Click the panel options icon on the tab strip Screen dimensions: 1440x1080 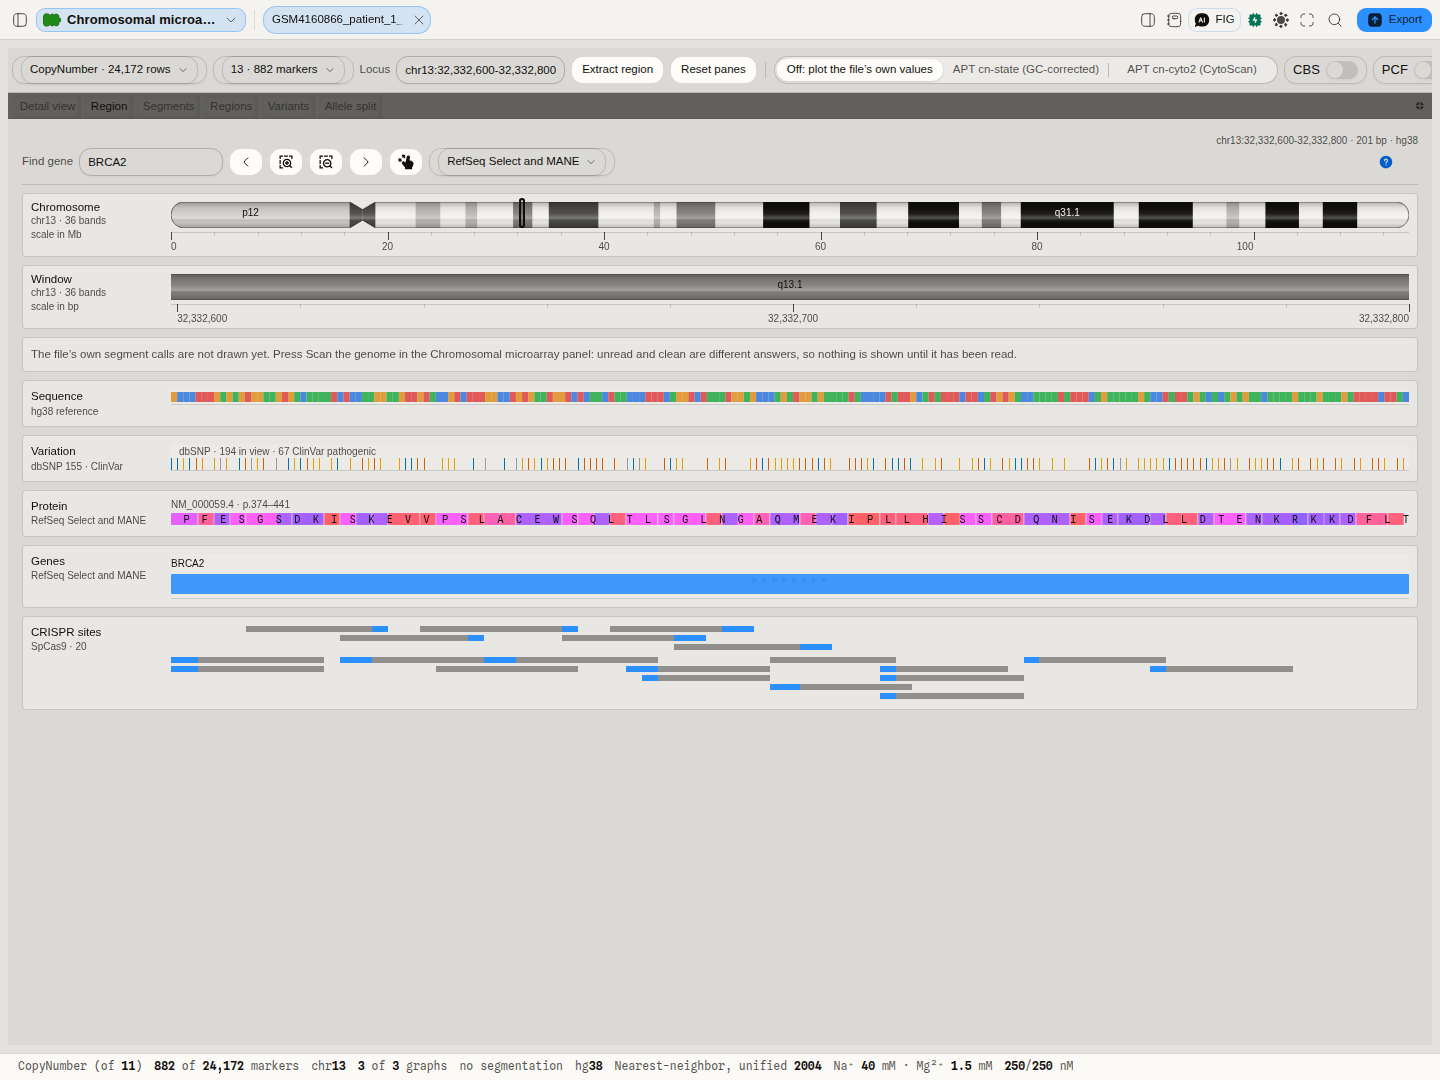(1419, 106)
